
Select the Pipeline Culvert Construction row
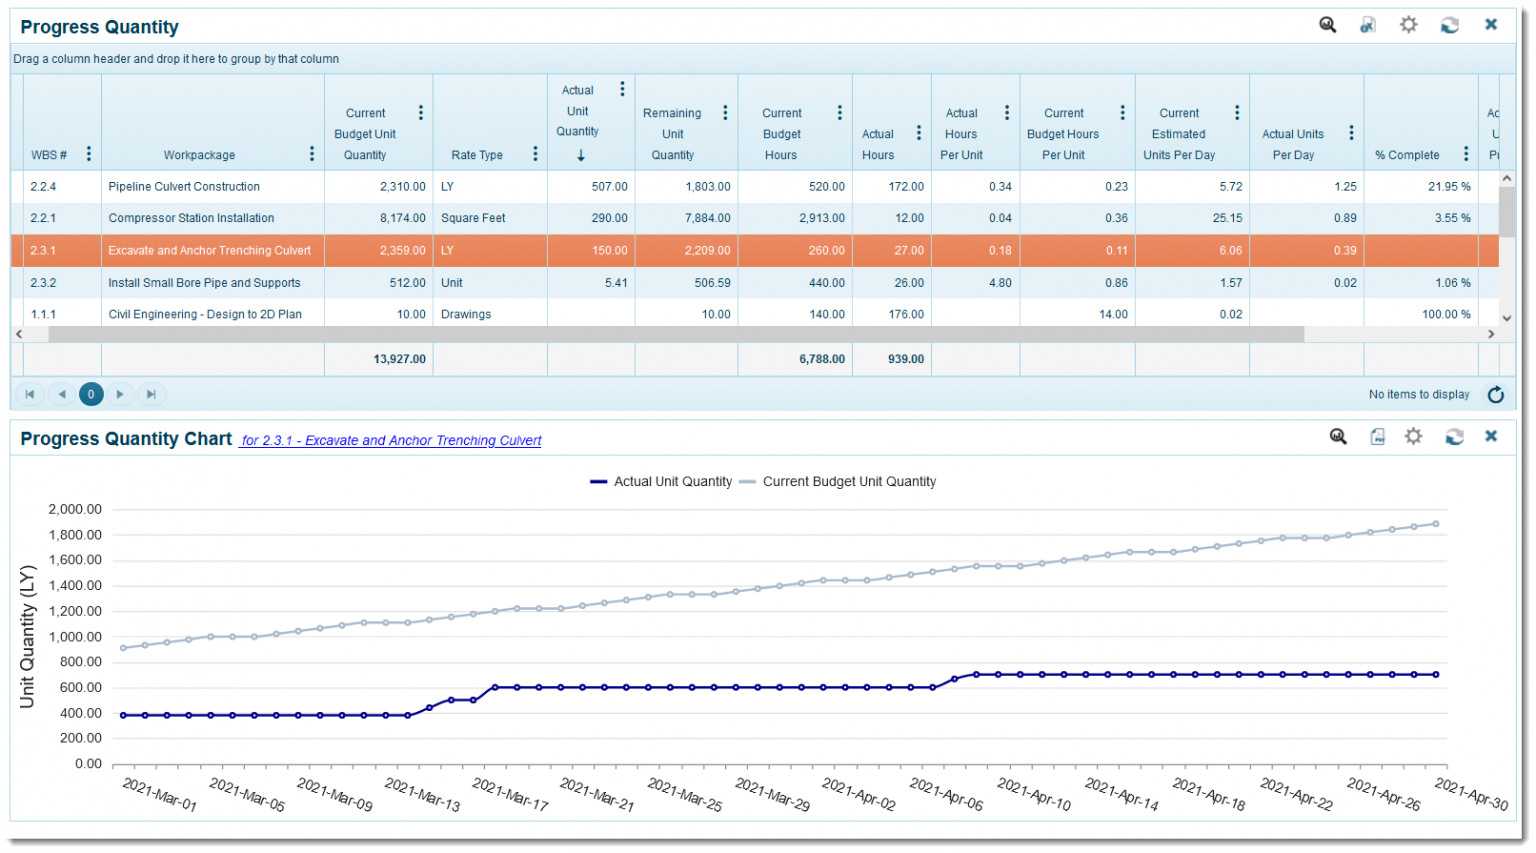pyautogui.click(x=184, y=186)
